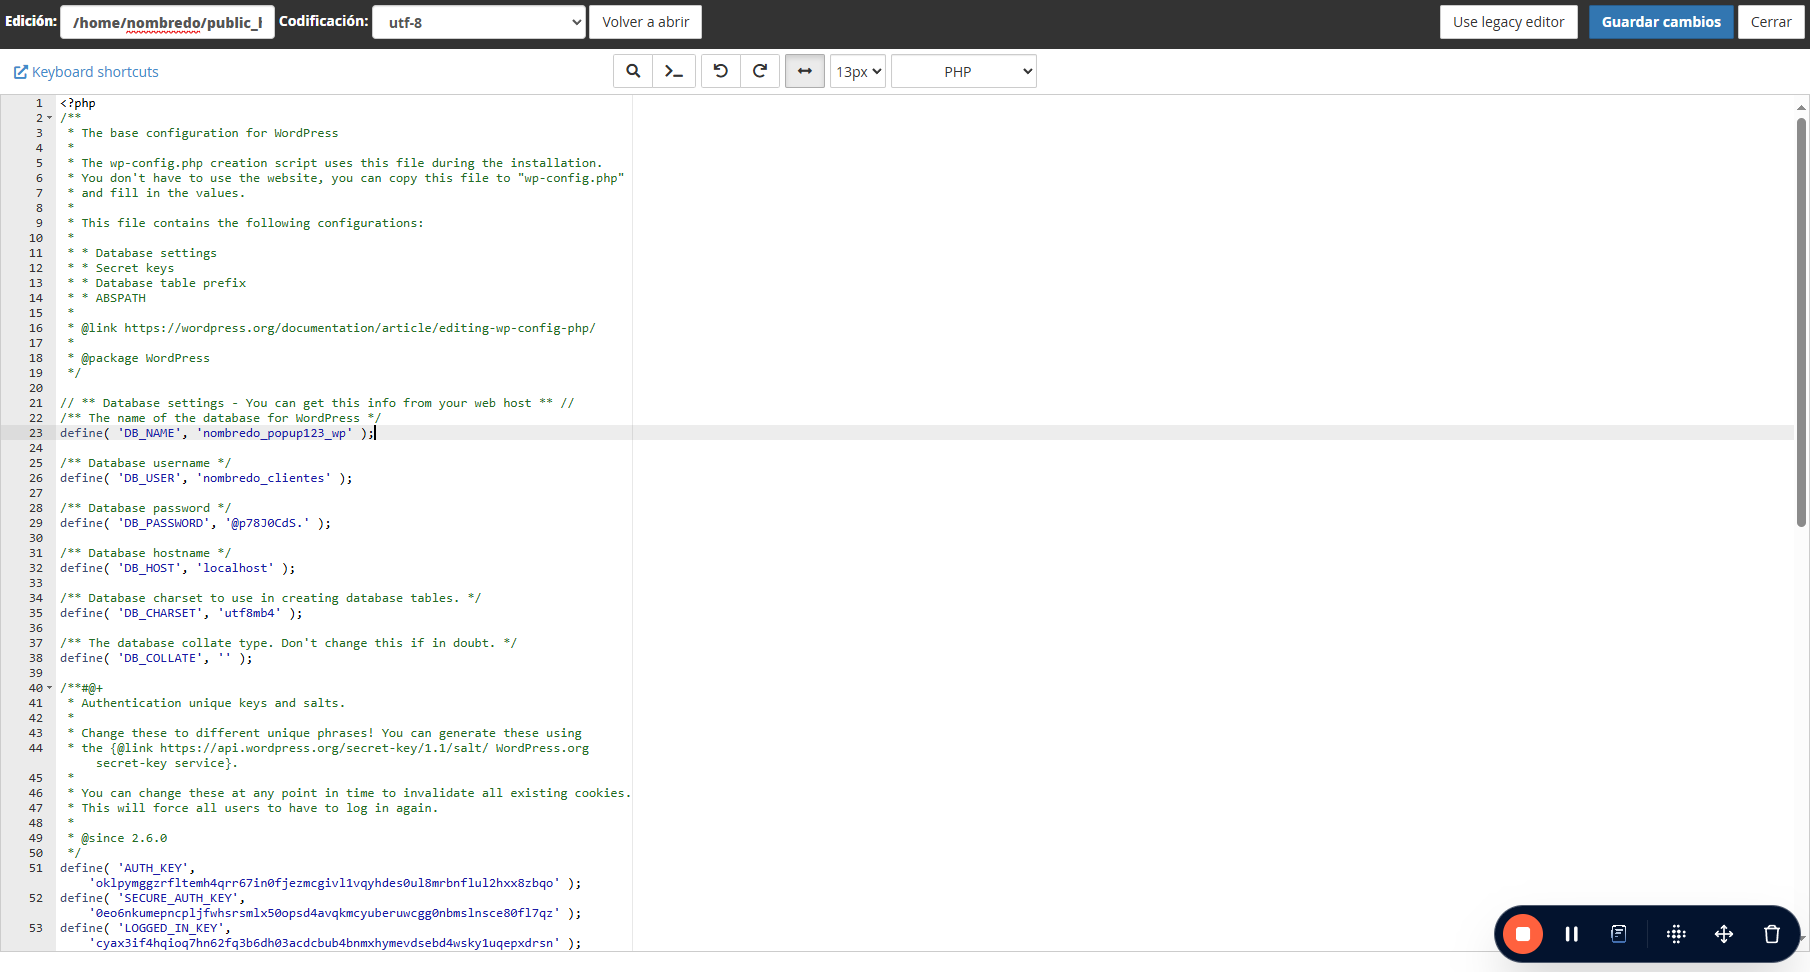Click 'nombredo_clientes' database user value

point(264,478)
